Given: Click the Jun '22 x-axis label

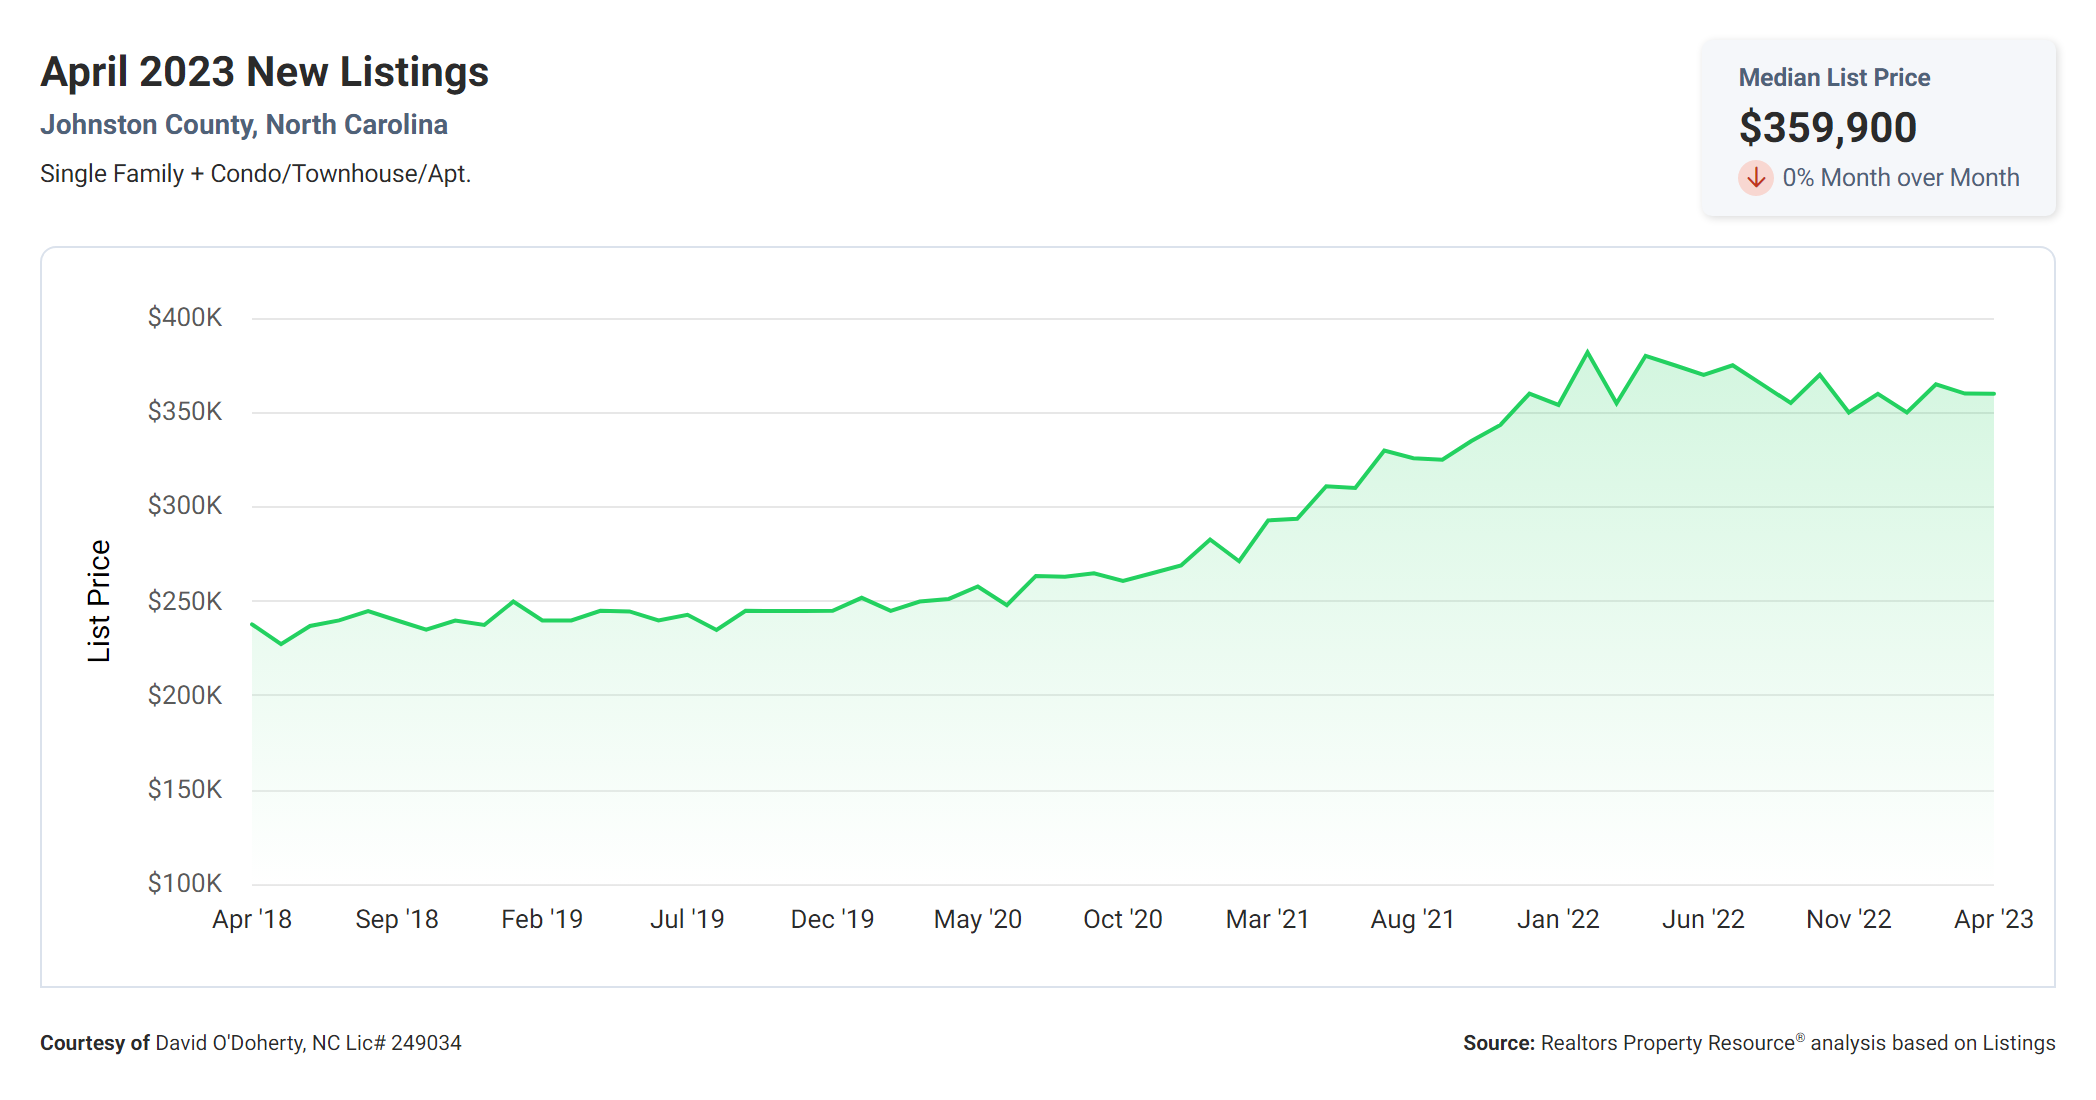Looking at the screenshot, I should click(x=1703, y=920).
